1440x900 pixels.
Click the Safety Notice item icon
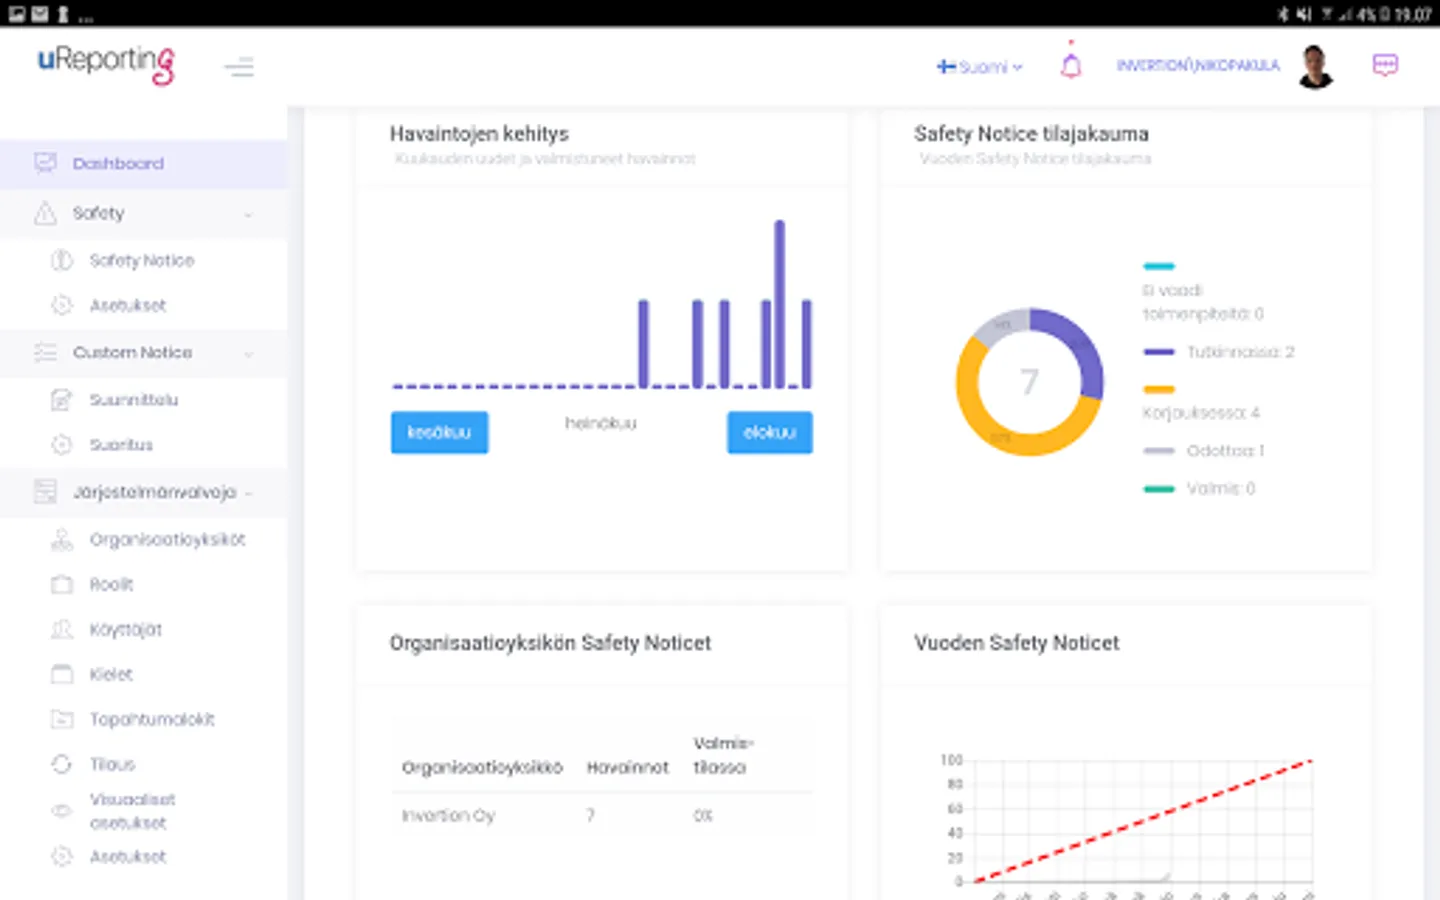pyautogui.click(x=62, y=260)
